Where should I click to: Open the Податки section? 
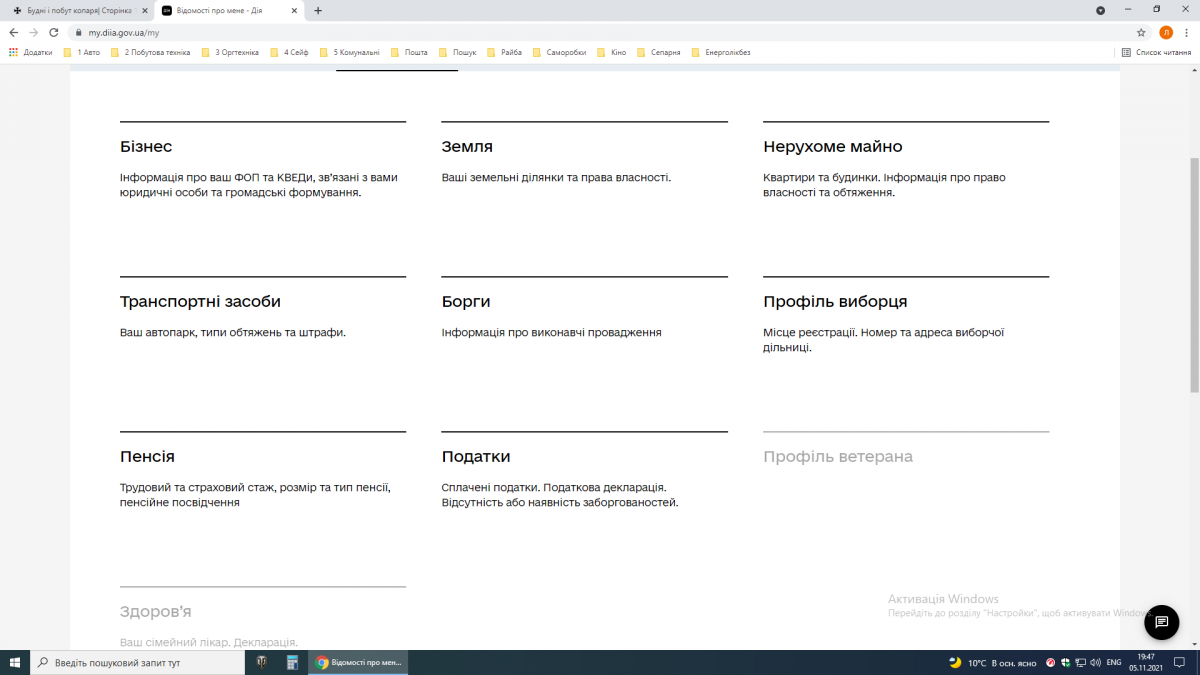(x=476, y=457)
